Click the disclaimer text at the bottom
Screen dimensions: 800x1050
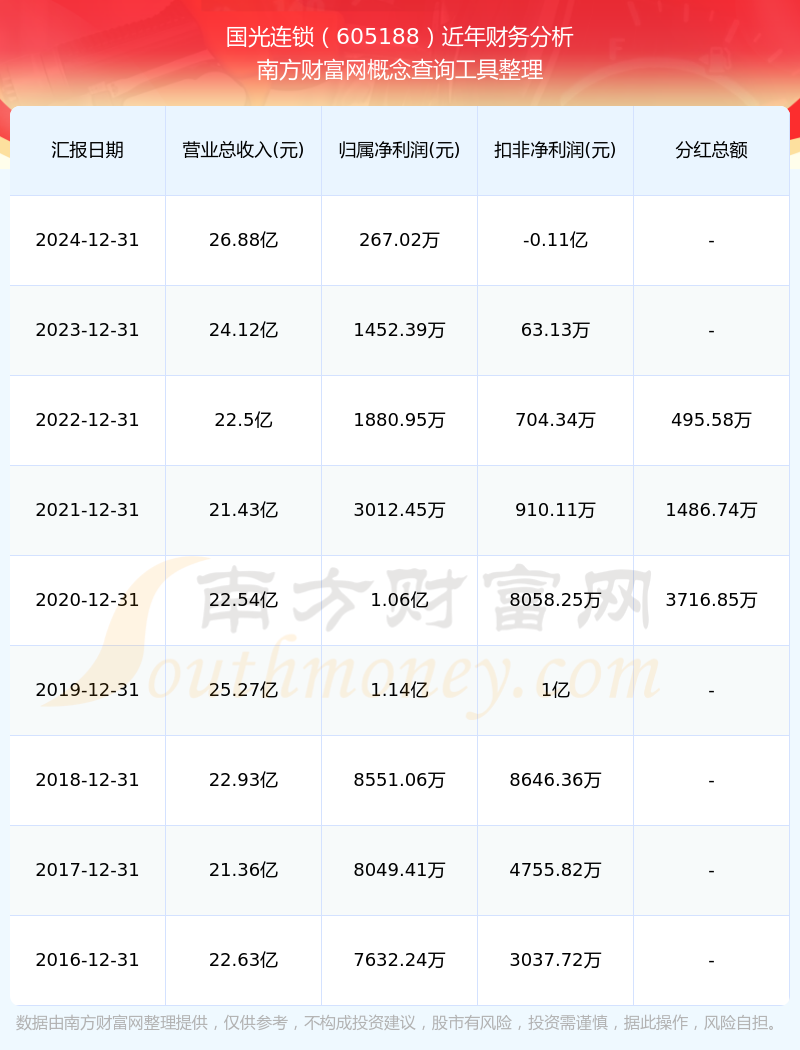pyautogui.click(x=400, y=1023)
